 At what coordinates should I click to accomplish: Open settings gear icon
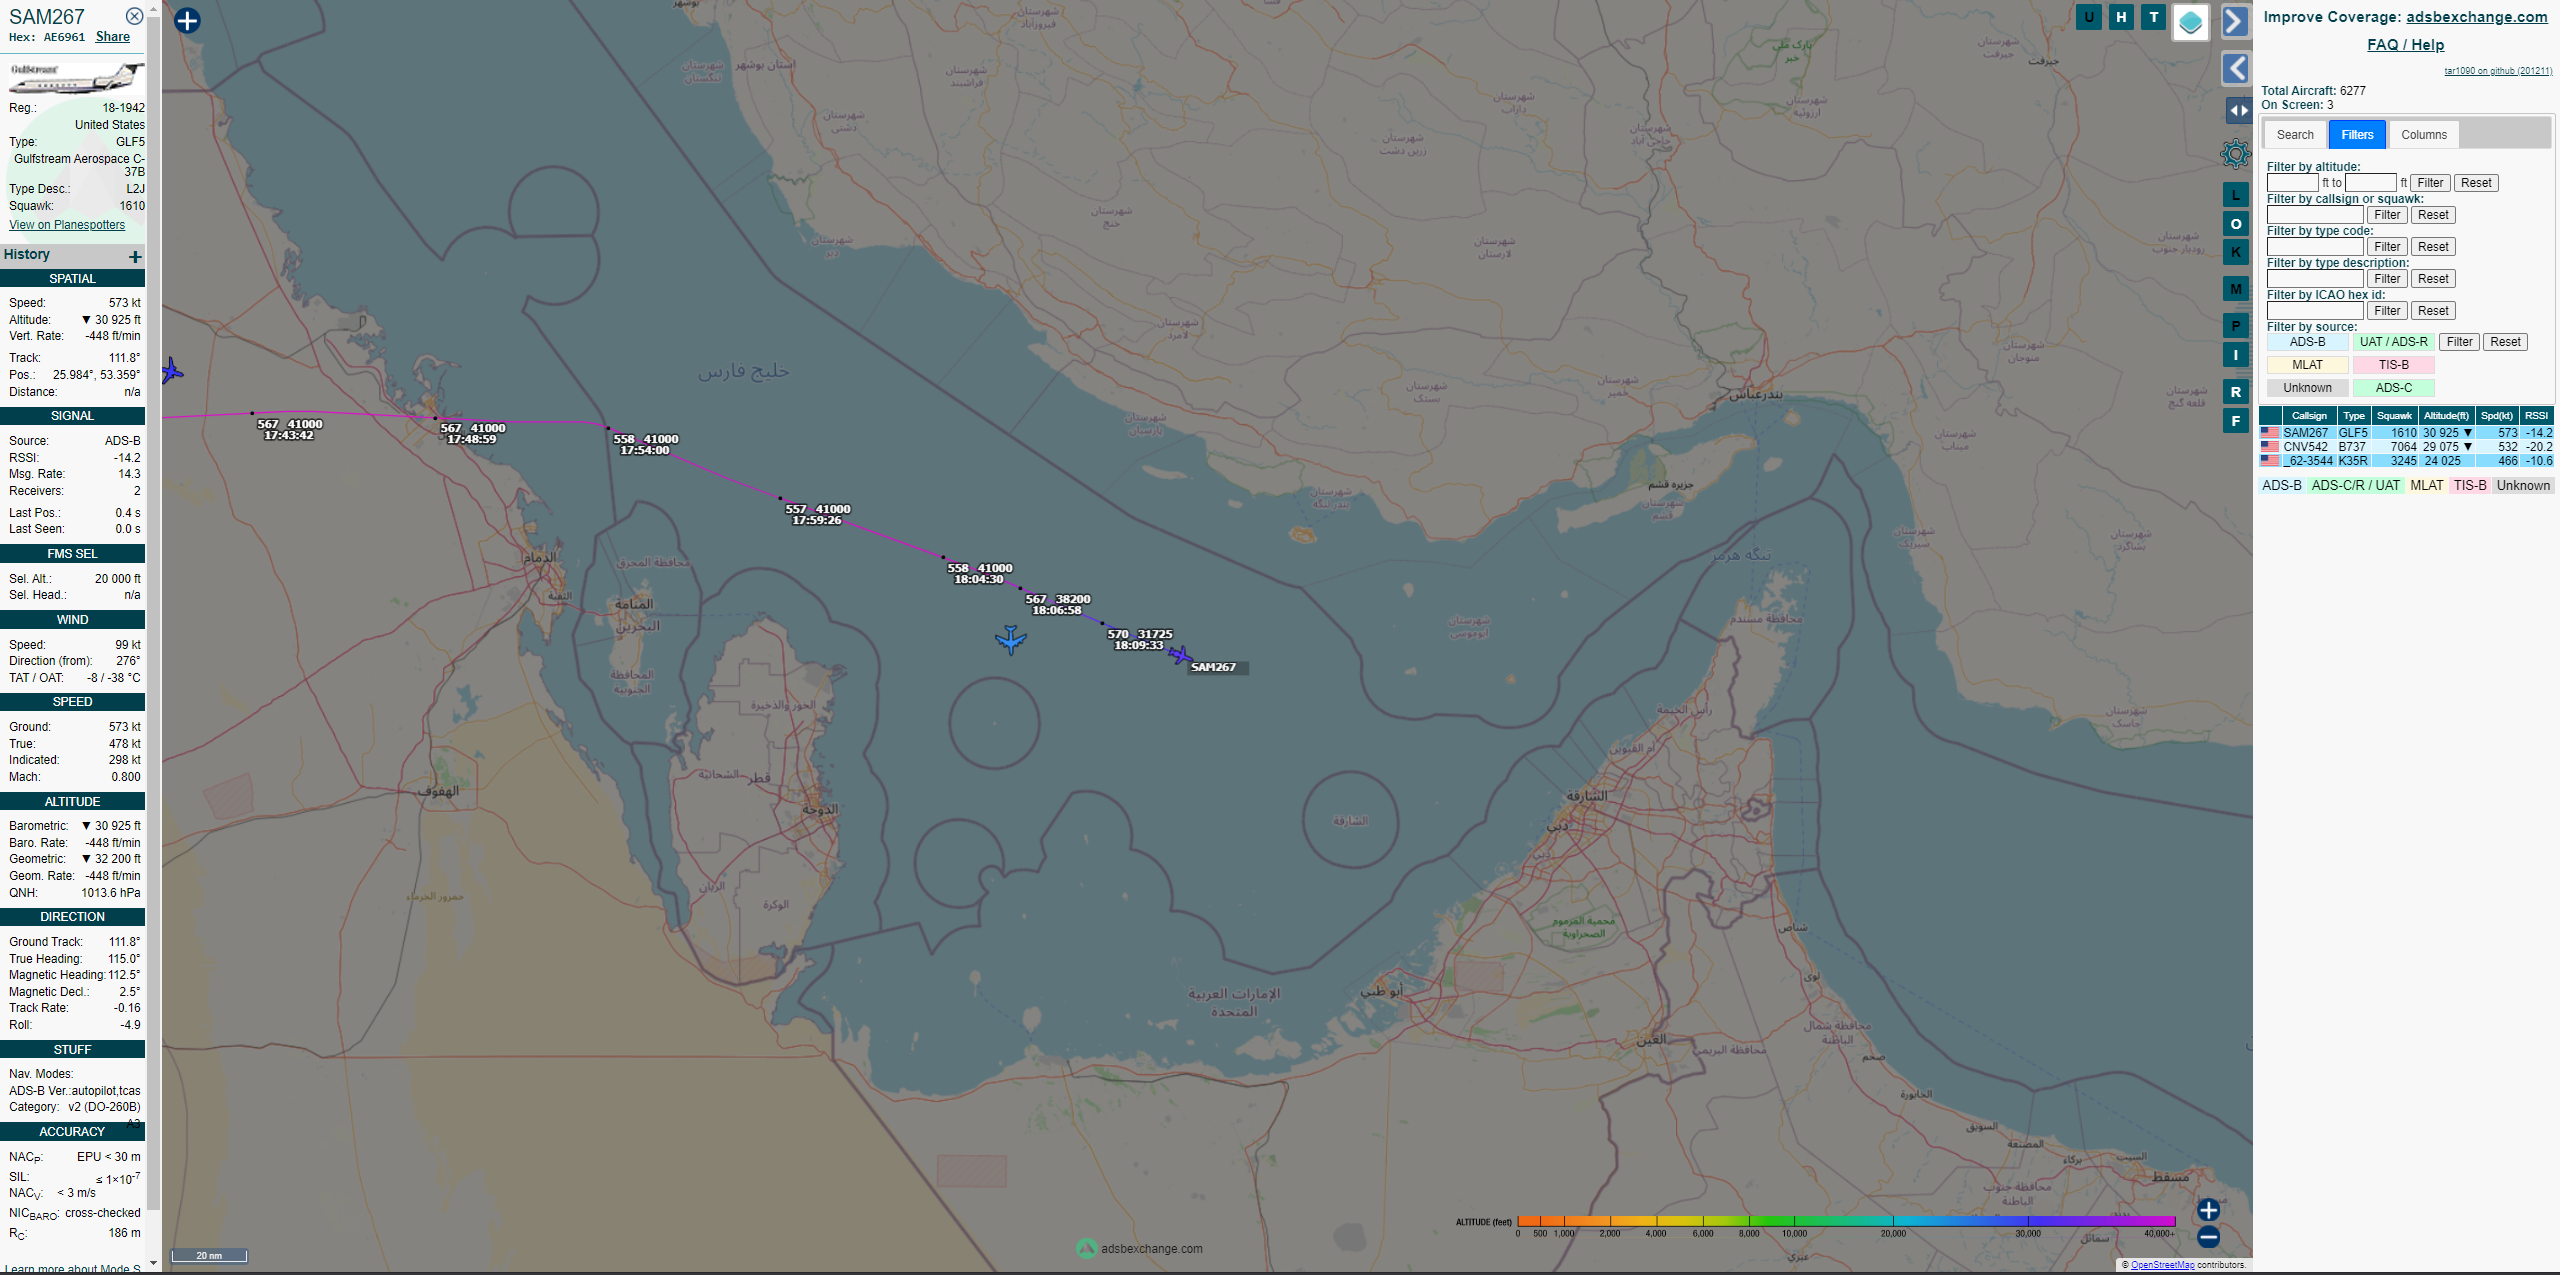(x=2235, y=154)
